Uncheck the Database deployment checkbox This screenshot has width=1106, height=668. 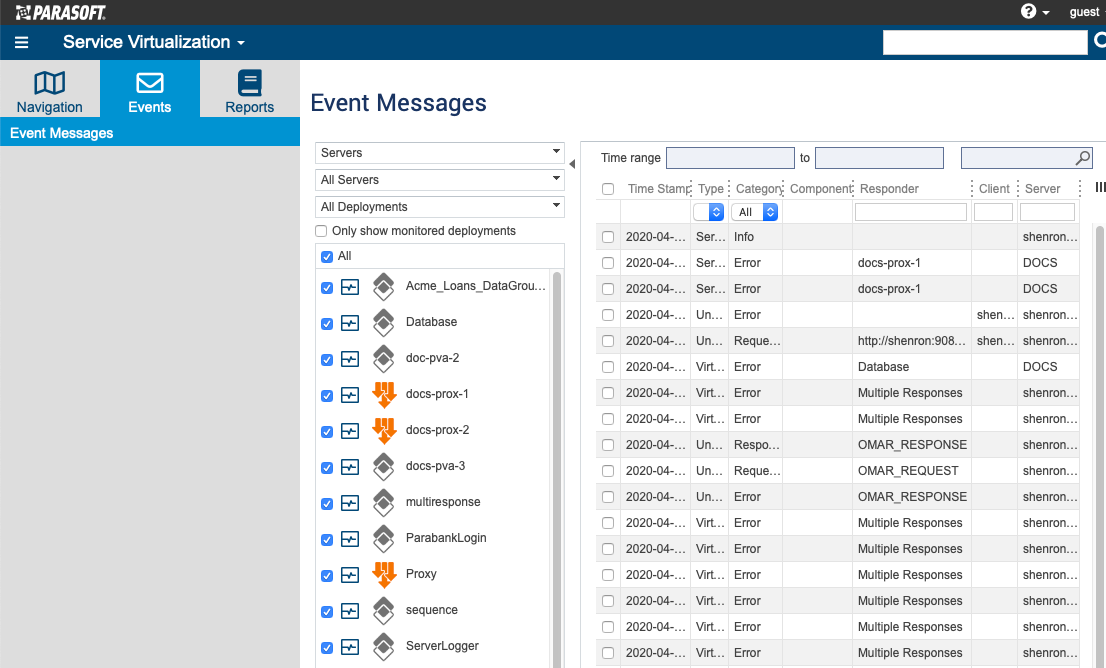[x=327, y=324]
